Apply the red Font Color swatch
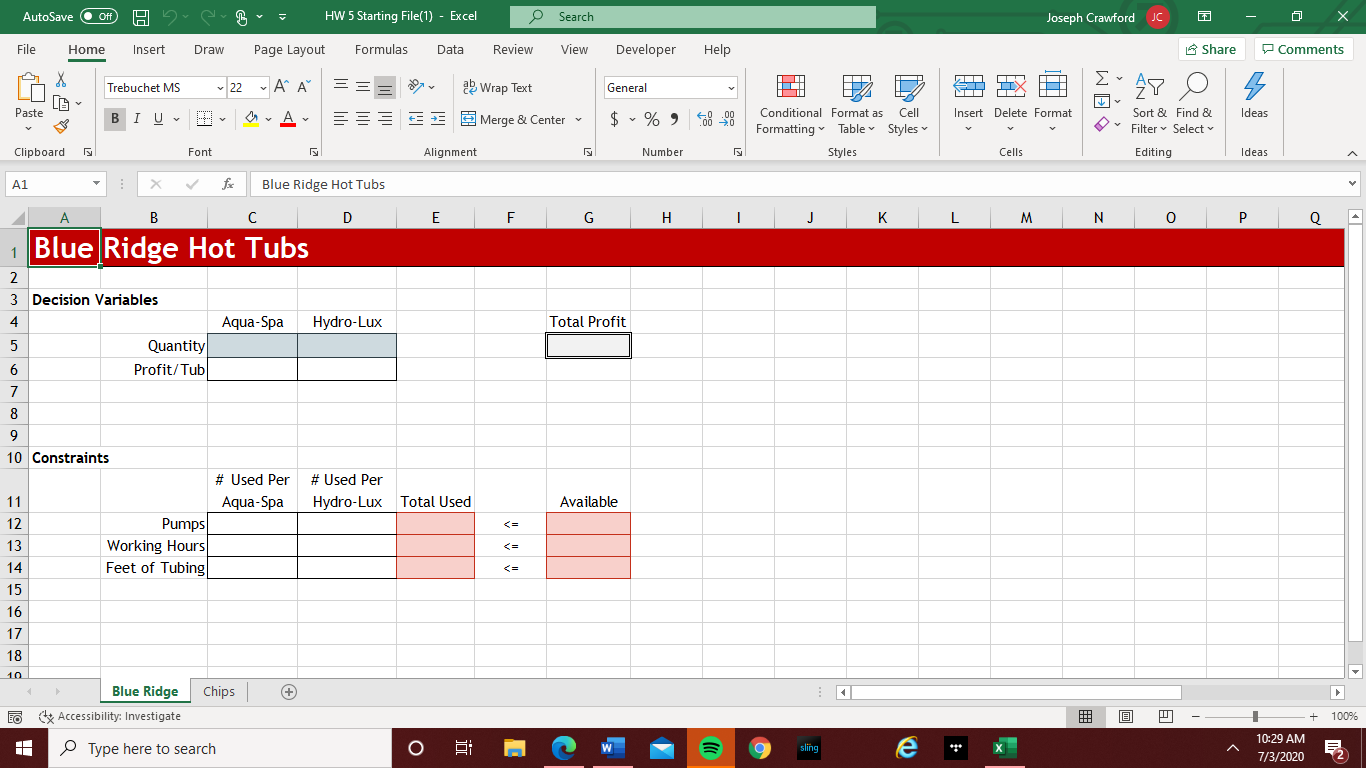Viewport: 1366px width, 768px height. tap(288, 120)
